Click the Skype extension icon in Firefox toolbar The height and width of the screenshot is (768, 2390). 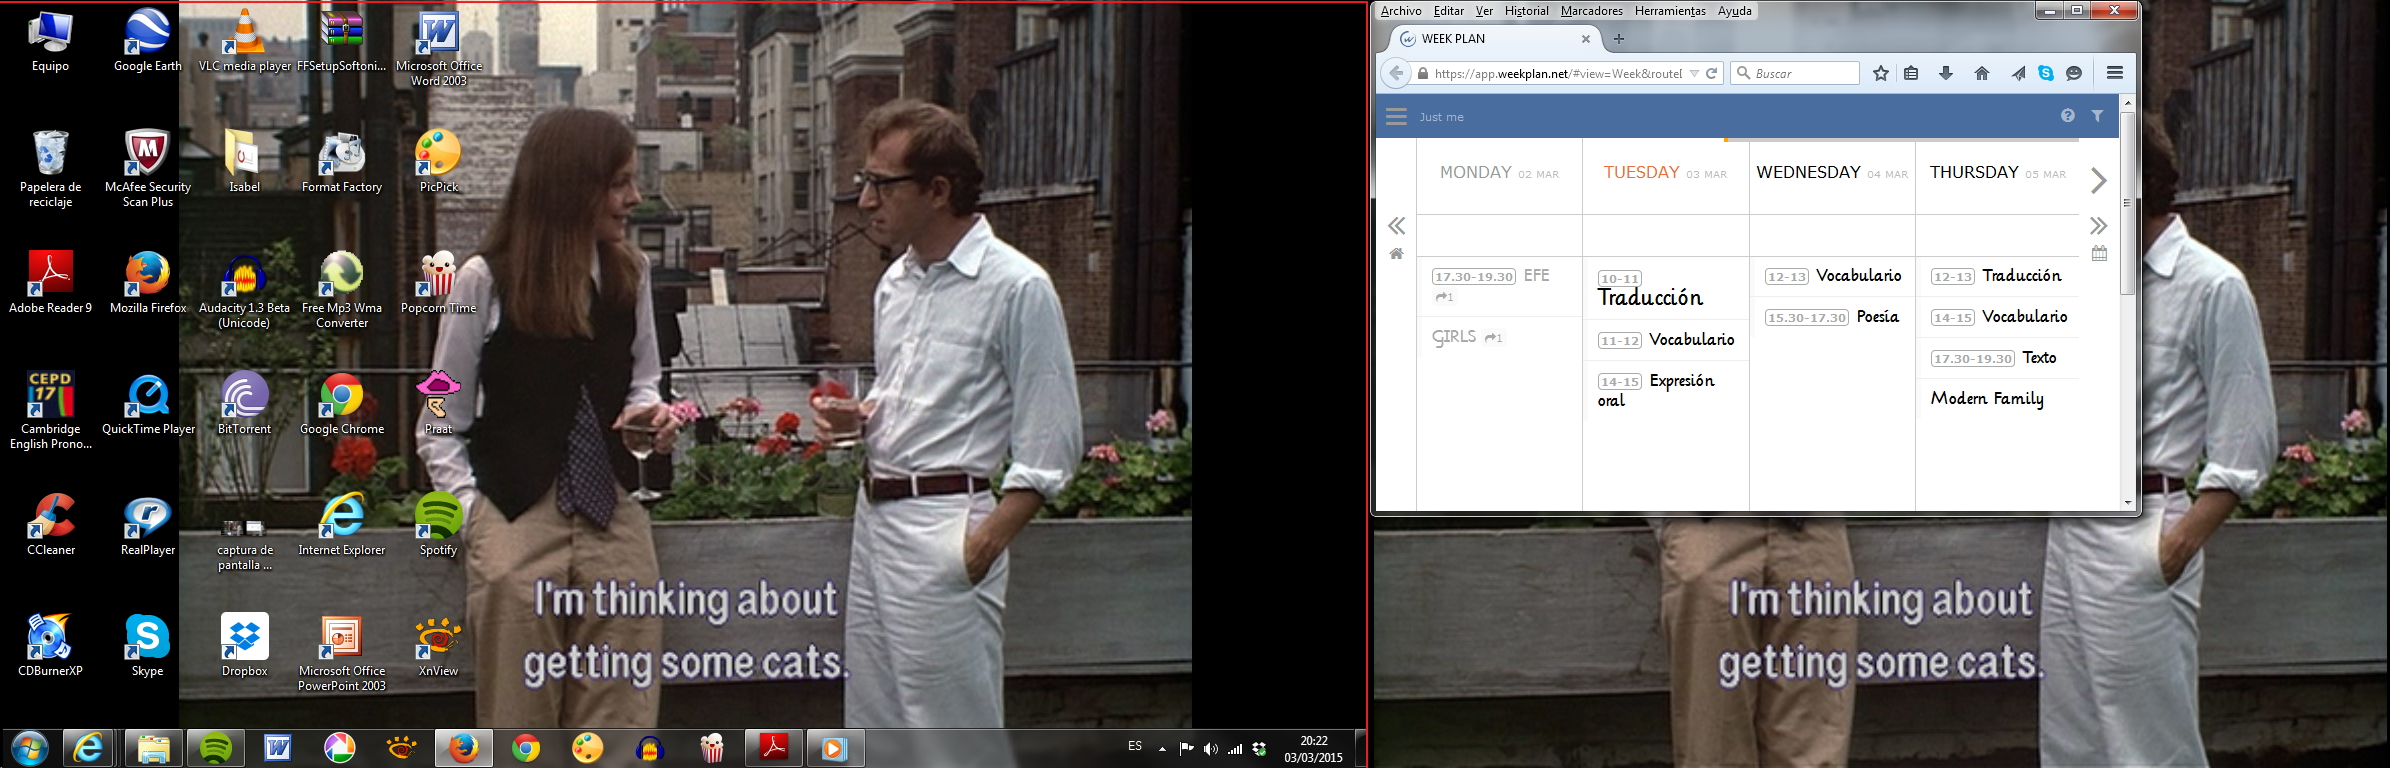[2046, 73]
